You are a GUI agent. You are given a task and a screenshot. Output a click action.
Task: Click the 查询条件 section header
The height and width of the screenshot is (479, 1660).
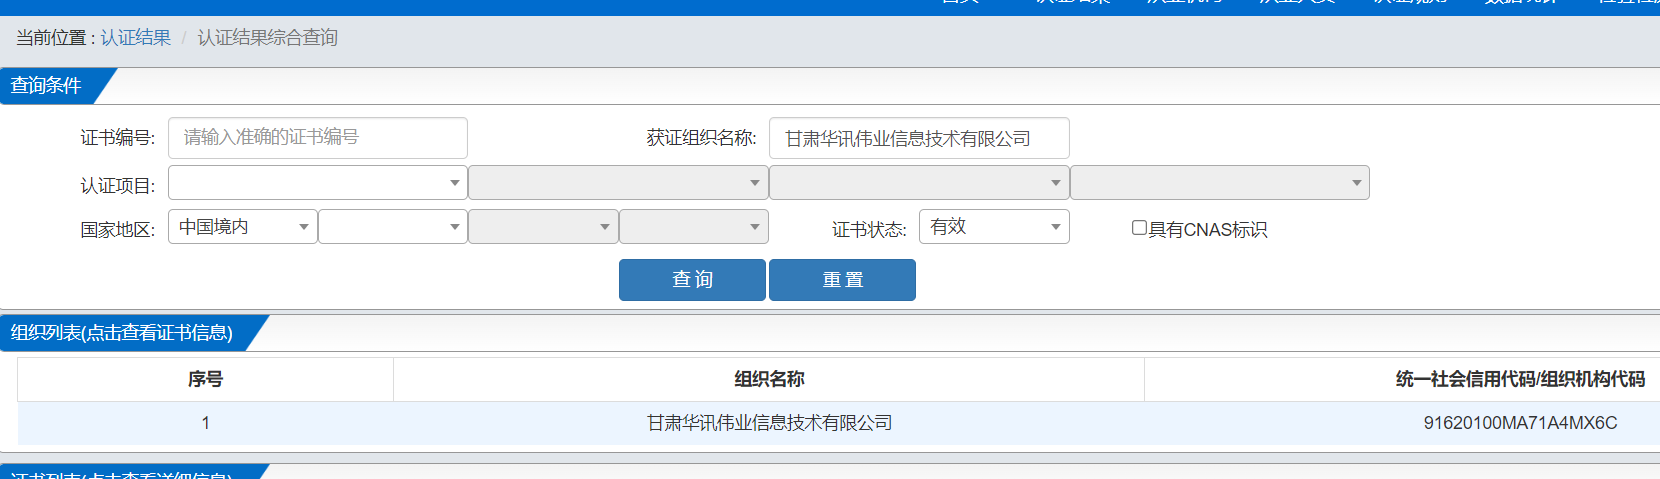tap(47, 86)
